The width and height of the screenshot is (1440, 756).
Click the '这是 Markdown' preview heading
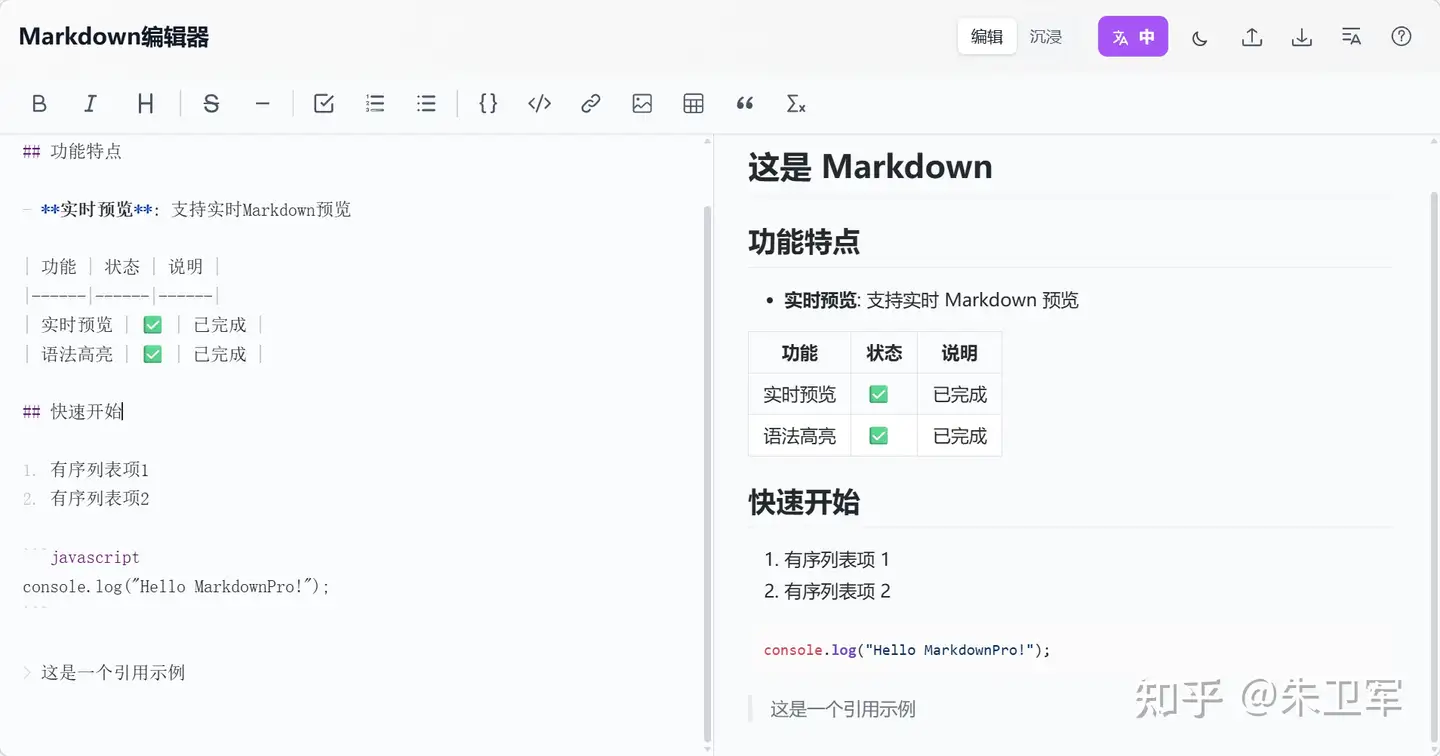tap(870, 167)
